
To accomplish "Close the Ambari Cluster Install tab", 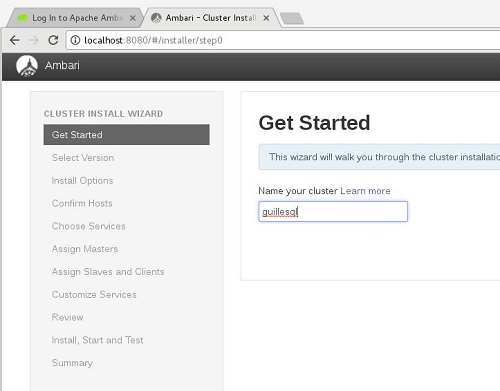I will [x=266, y=18].
